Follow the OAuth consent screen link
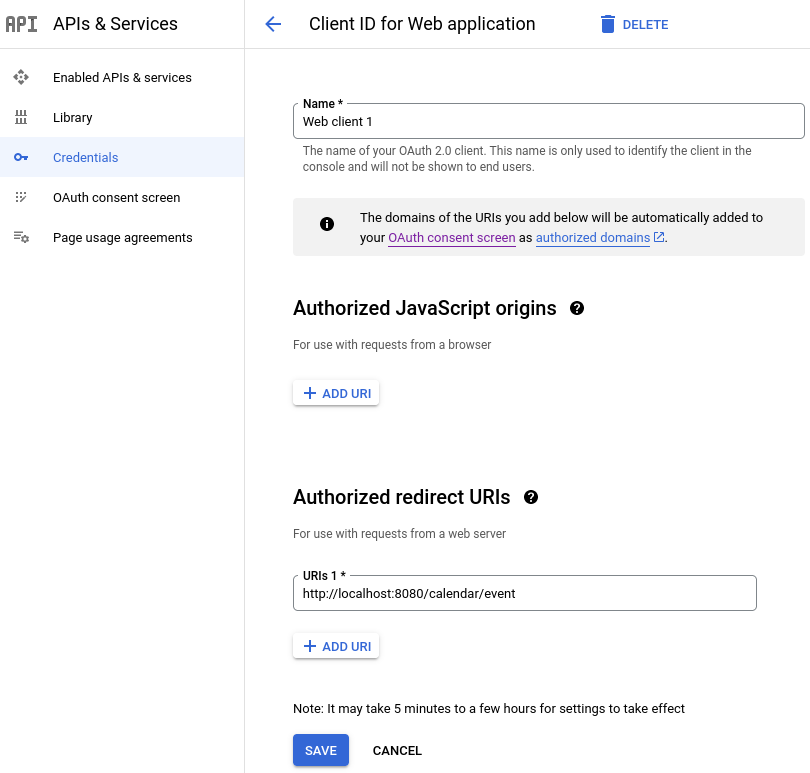This screenshot has height=773, width=810. (x=451, y=238)
